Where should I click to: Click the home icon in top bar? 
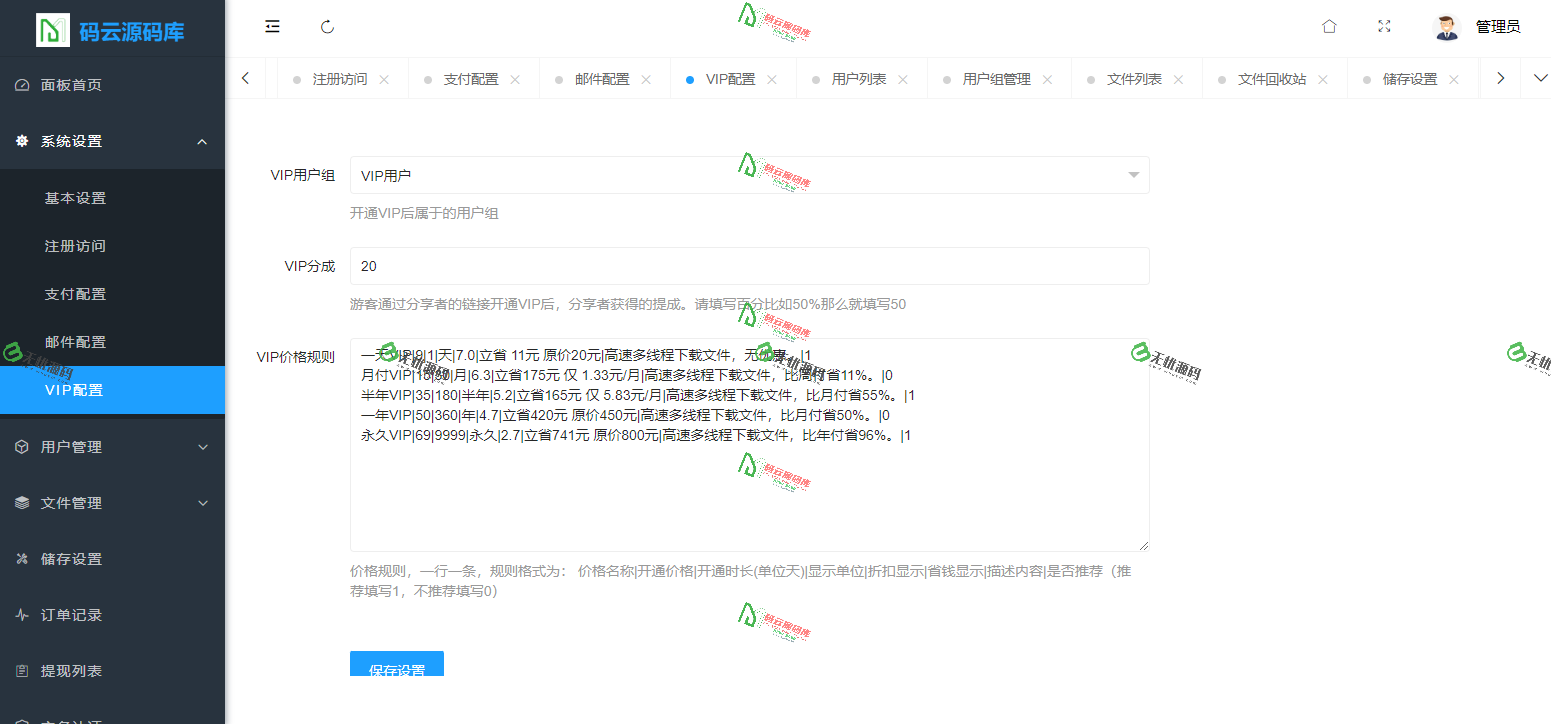pos(1329,26)
